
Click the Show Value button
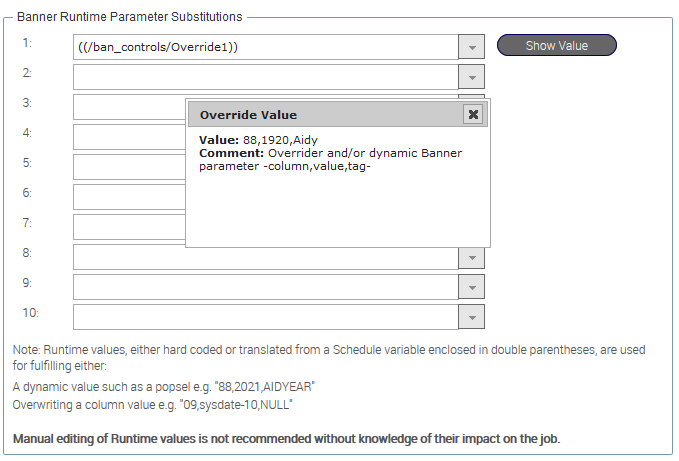click(x=556, y=46)
